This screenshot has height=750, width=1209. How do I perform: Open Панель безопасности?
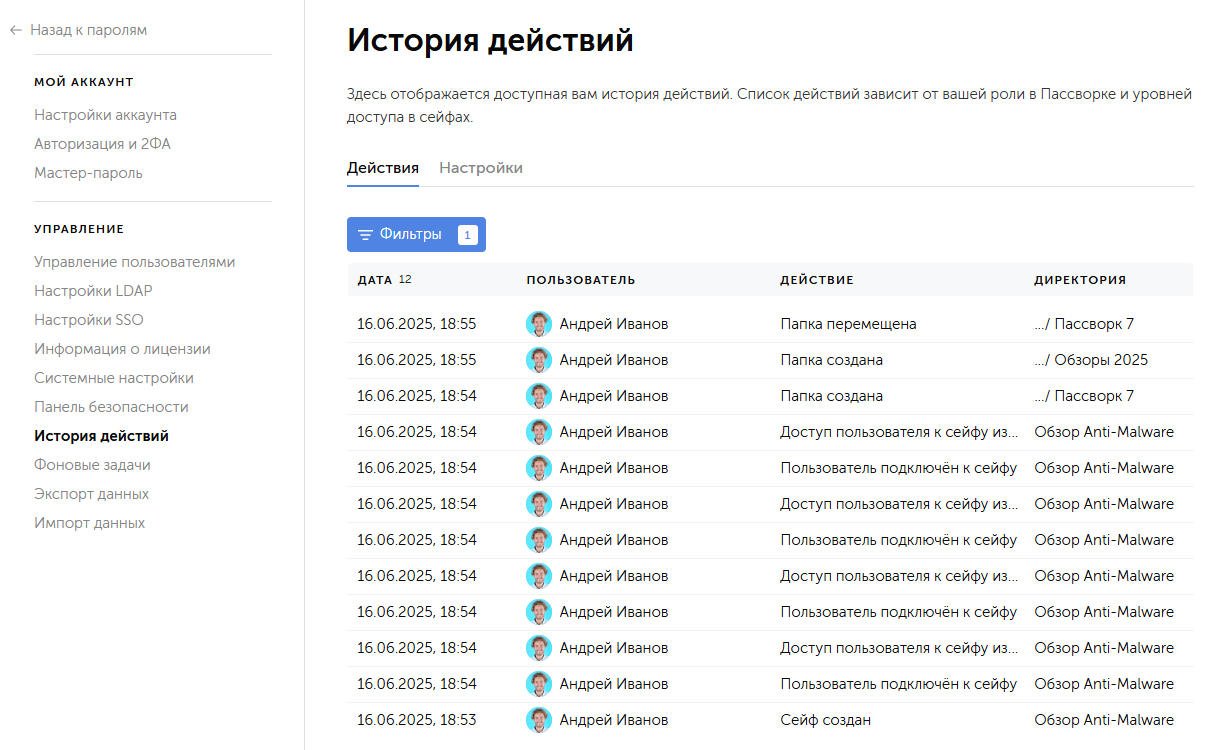coord(111,407)
